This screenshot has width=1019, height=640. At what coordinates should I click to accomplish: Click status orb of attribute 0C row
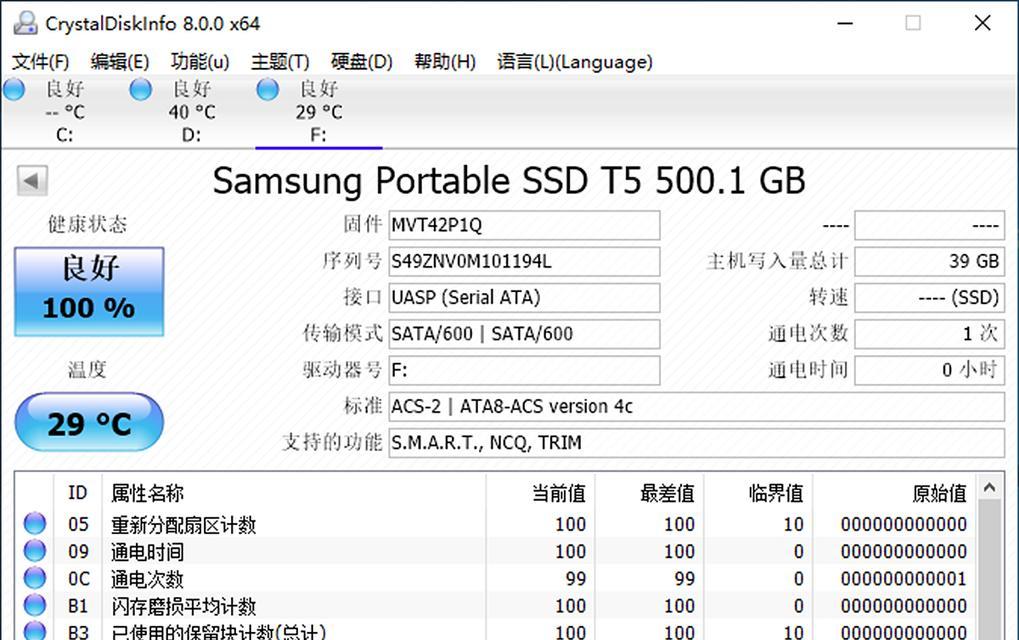click(x=34, y=578)
